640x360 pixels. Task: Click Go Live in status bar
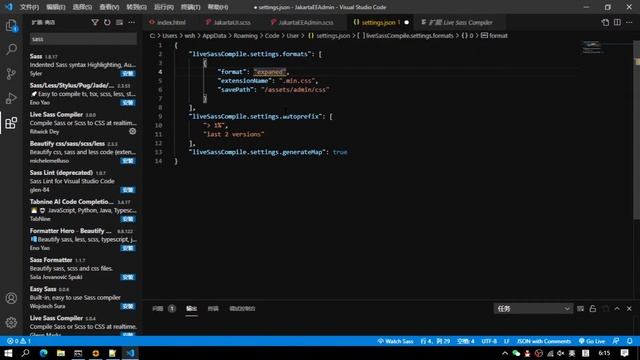click(592, 341)
